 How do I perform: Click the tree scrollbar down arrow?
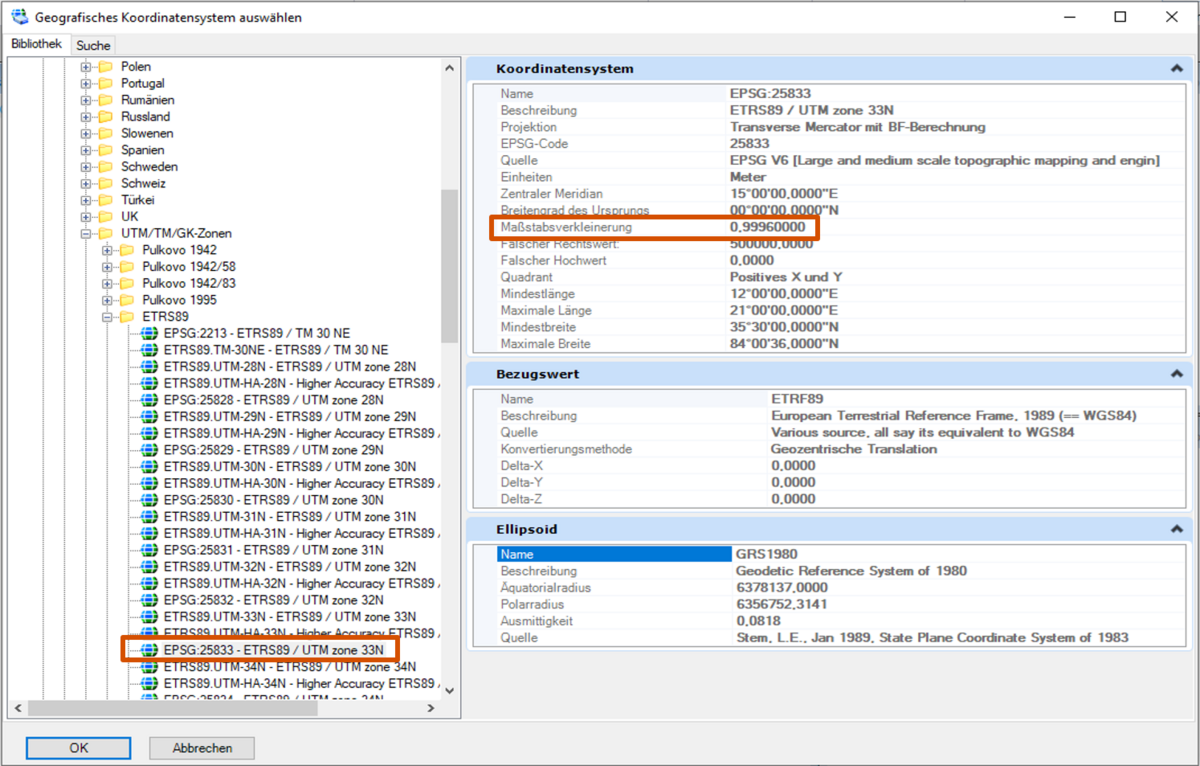click(x=449, y=690)
